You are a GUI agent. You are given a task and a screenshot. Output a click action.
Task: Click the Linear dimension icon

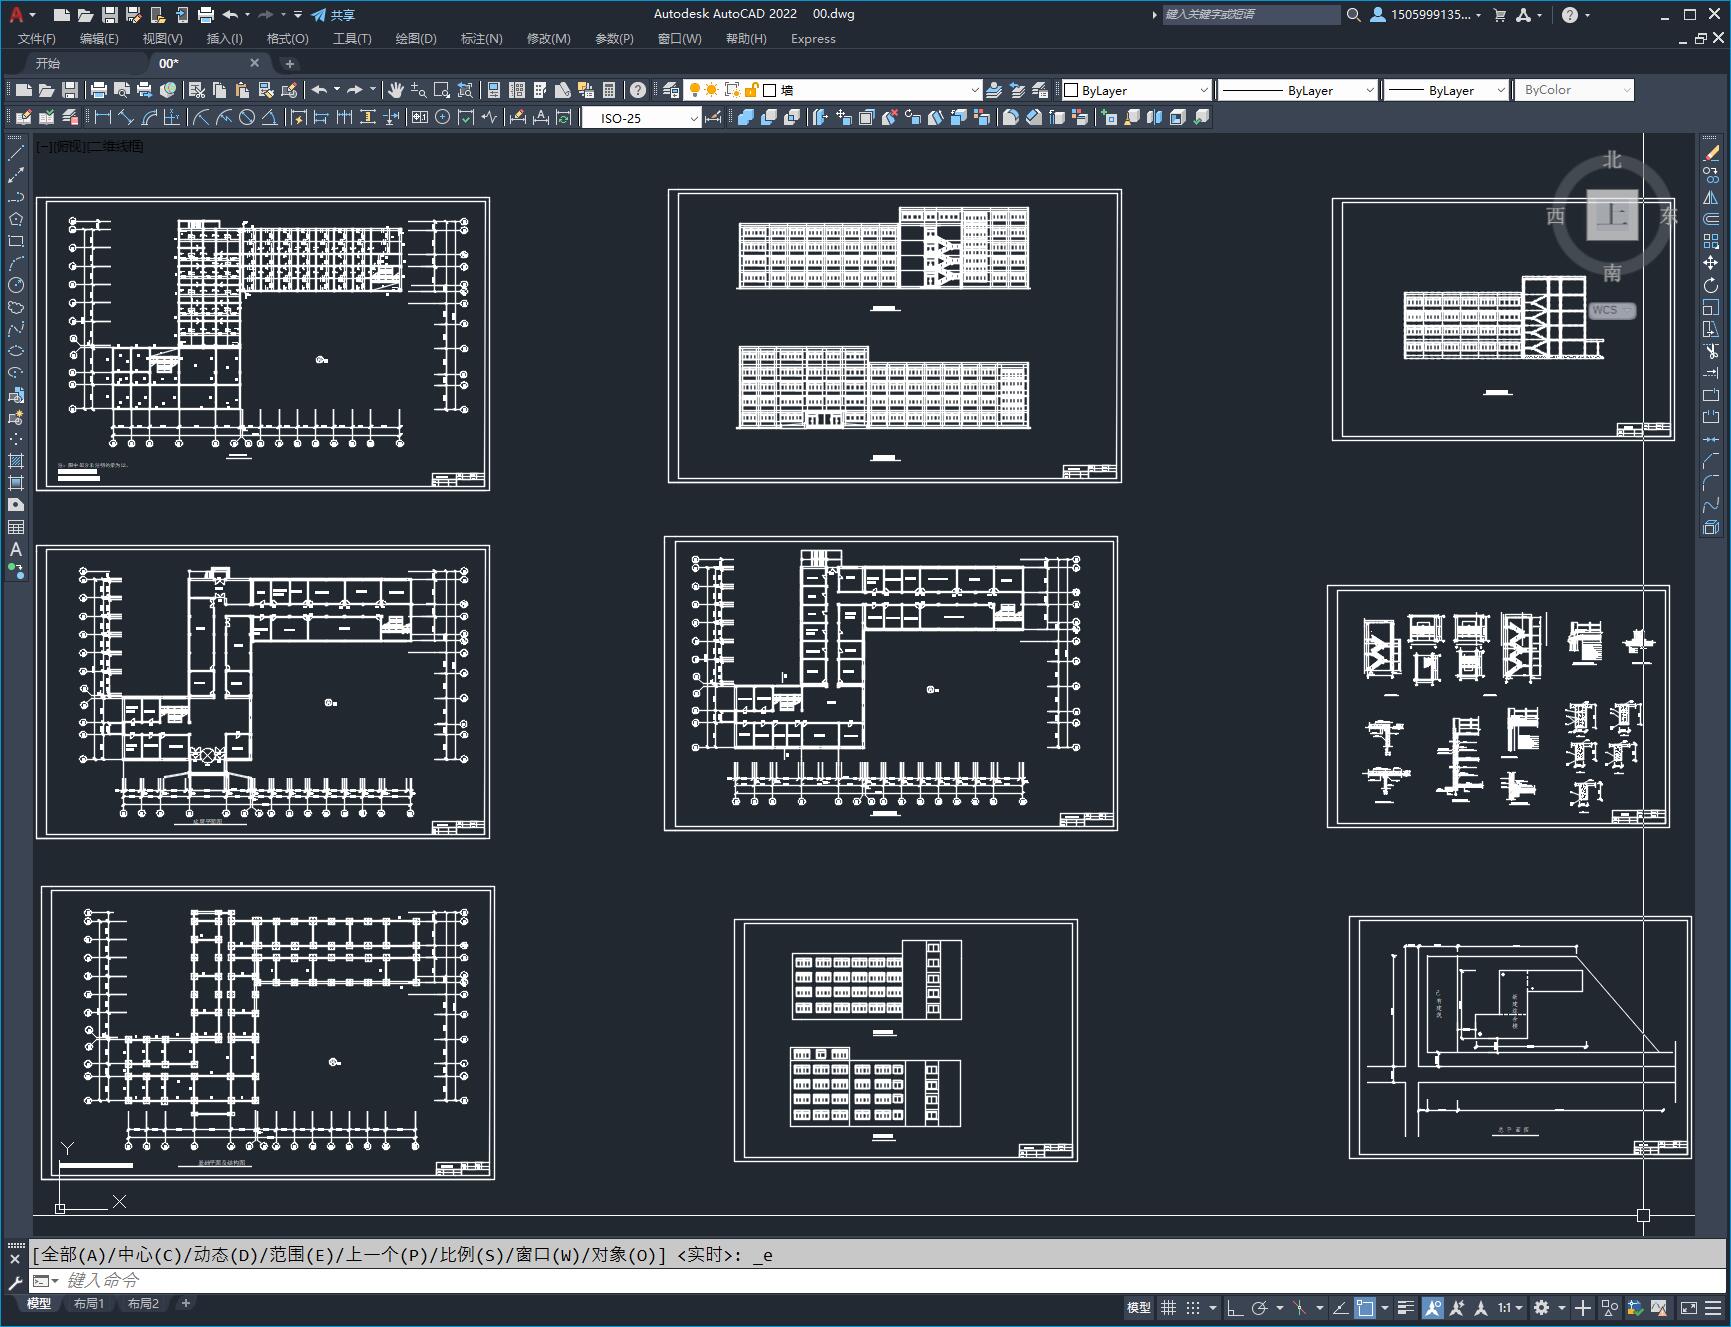coord(102,117)
